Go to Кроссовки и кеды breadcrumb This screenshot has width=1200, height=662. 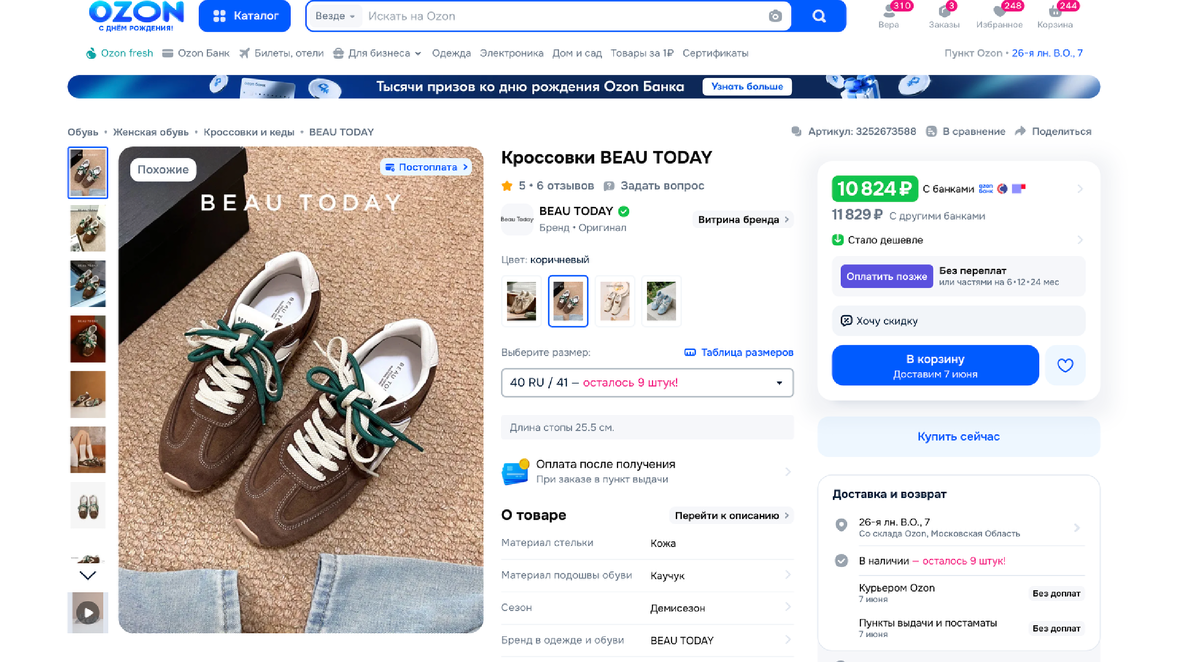pyautogui.click(x=249, y=132)
